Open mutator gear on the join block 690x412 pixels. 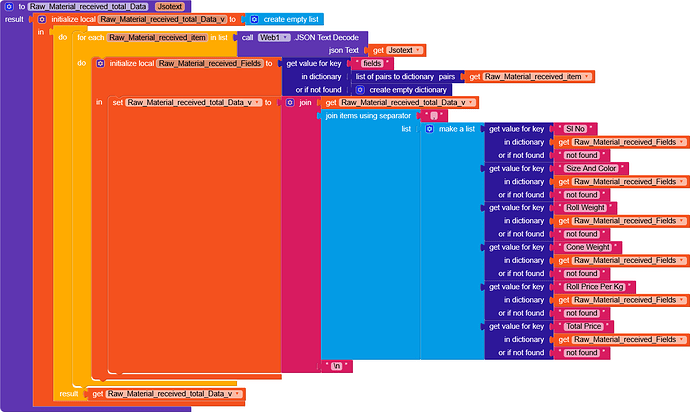290,103
